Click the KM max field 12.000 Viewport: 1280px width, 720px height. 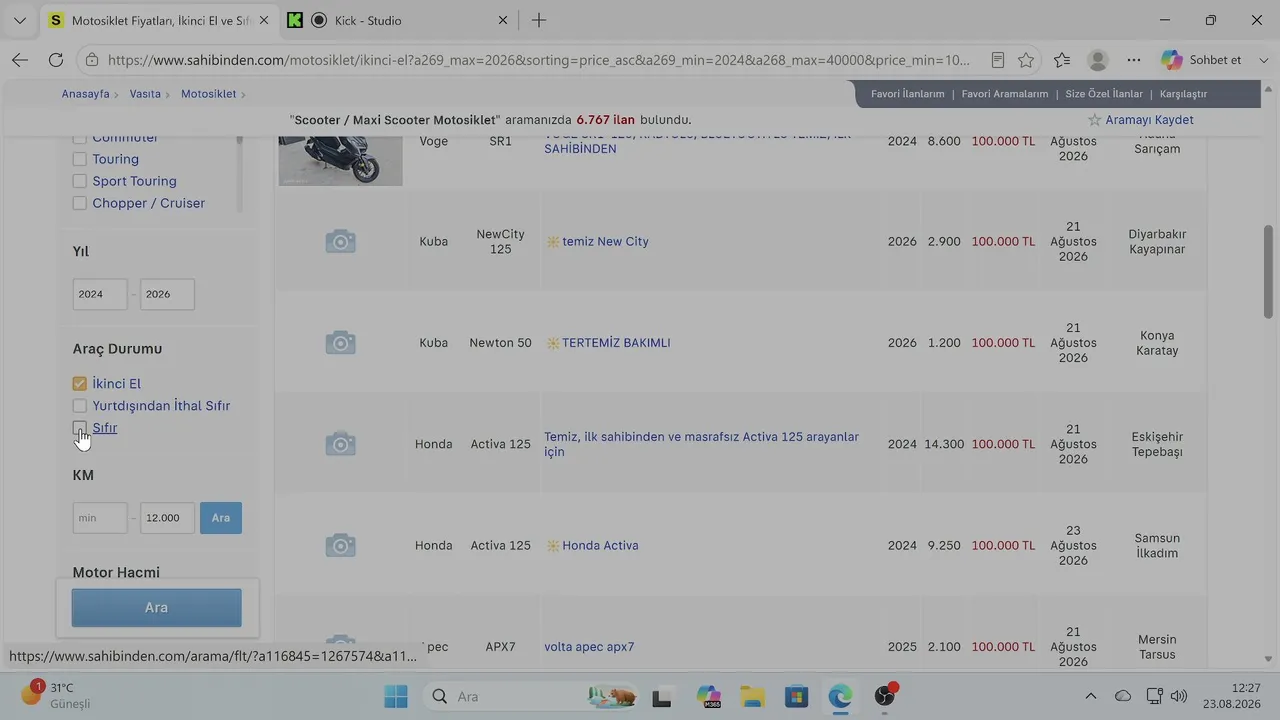167,518
